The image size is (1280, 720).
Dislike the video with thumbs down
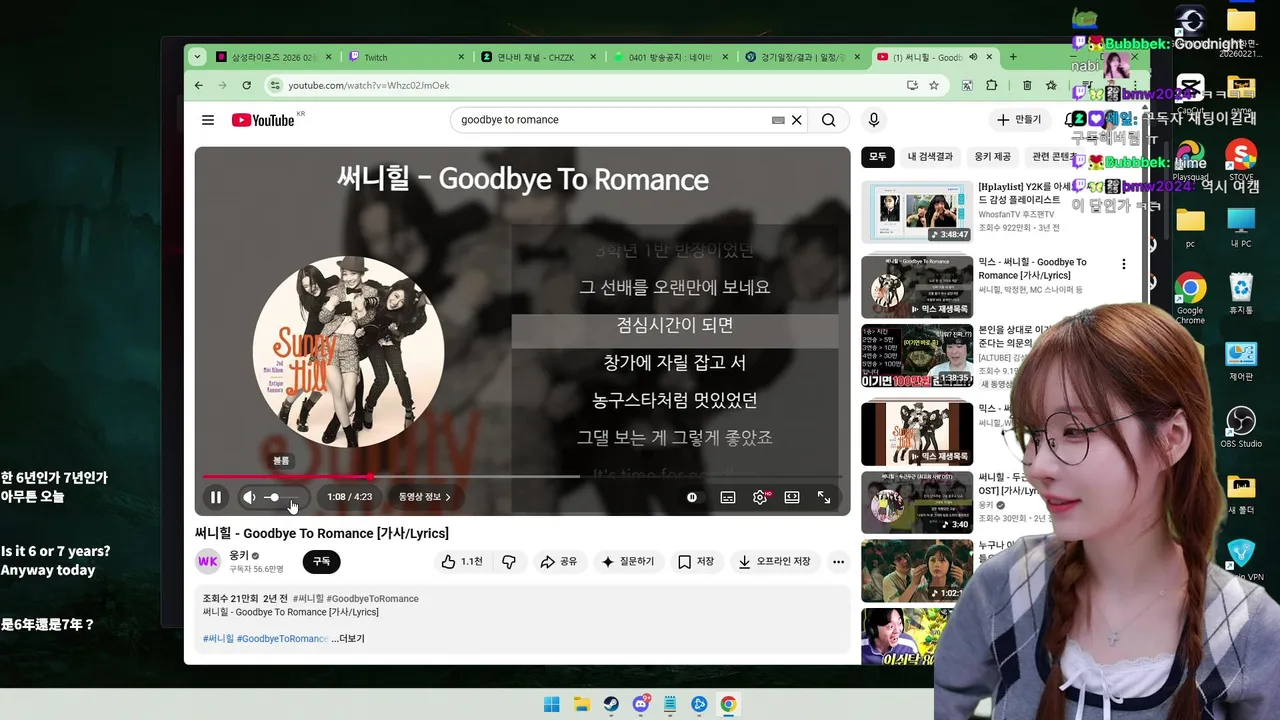[x=509, y=562]
